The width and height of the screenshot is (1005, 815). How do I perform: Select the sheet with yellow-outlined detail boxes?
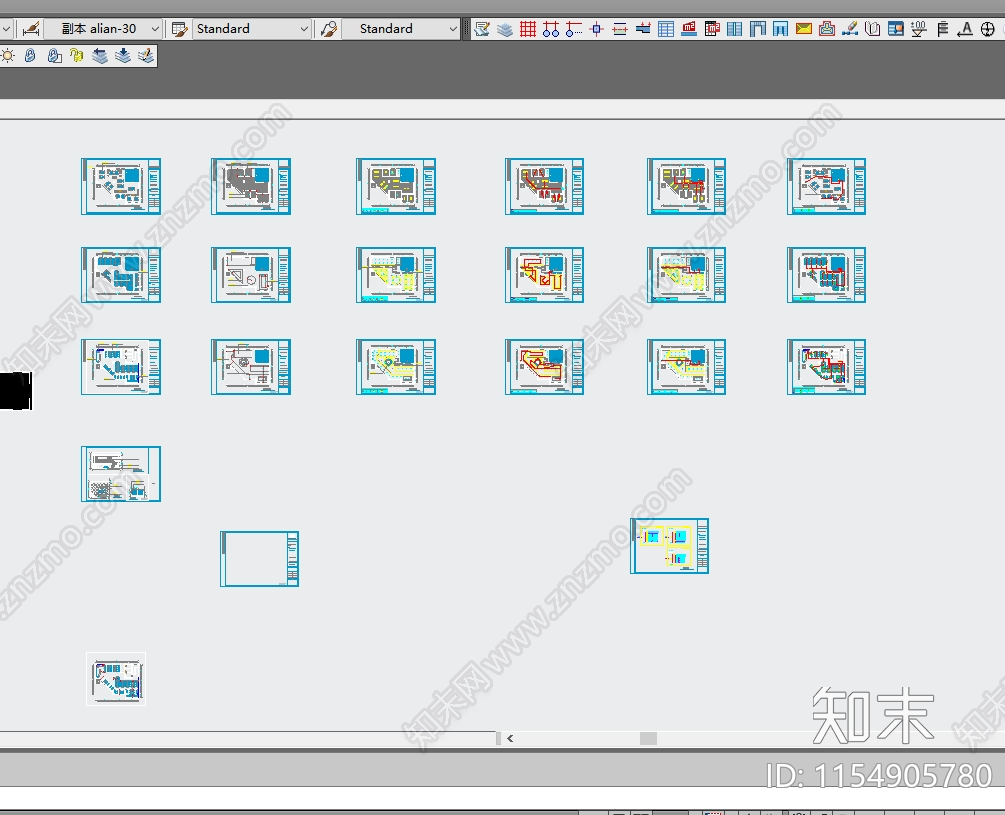(x=670, y=546)
